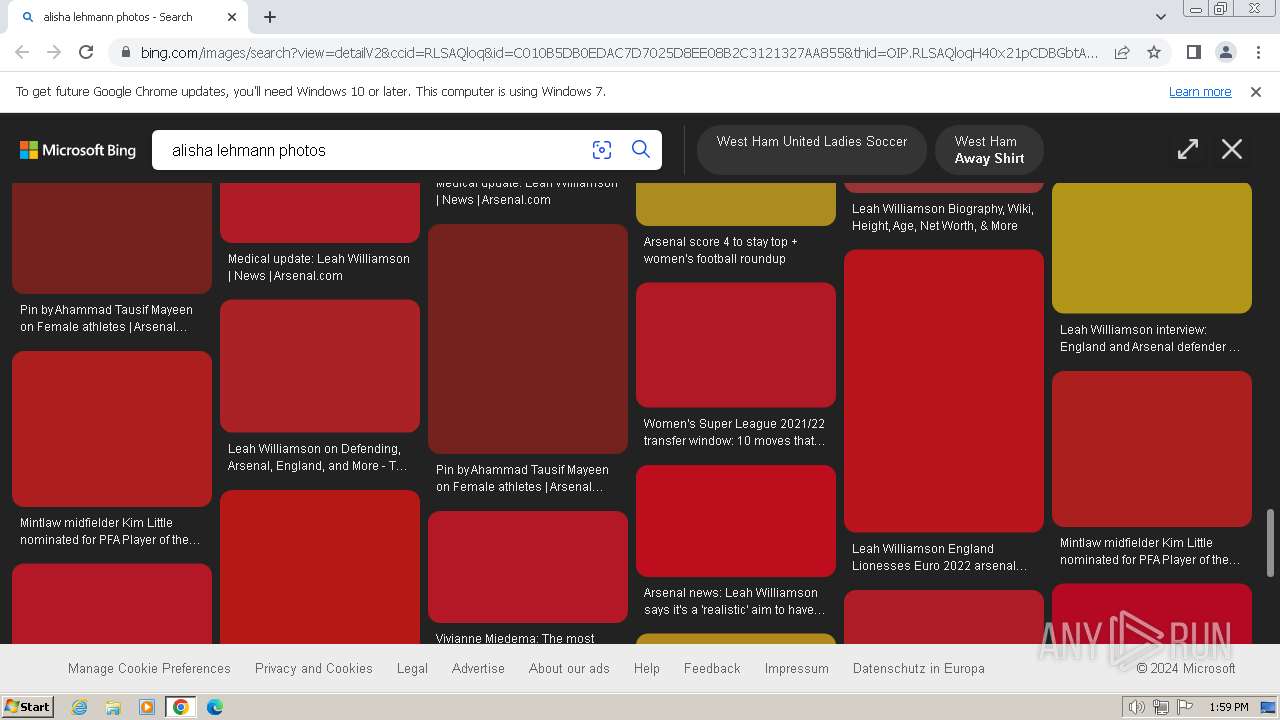Image resolution: width=1280 pixels, height=720 pixels.
Task: Open thumbnail above Mintlaw midfielder Kim Little, first column
Action: tap(112, 429)
